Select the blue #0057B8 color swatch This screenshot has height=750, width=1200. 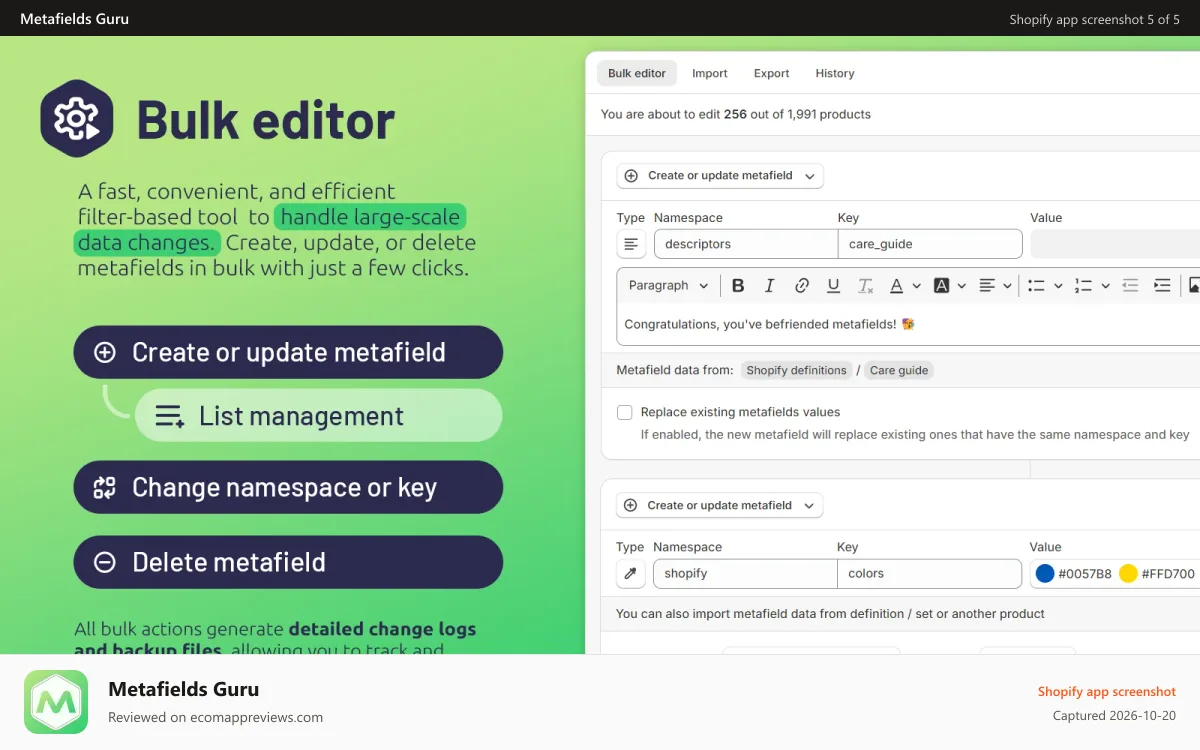click(x=1045, y=574)
